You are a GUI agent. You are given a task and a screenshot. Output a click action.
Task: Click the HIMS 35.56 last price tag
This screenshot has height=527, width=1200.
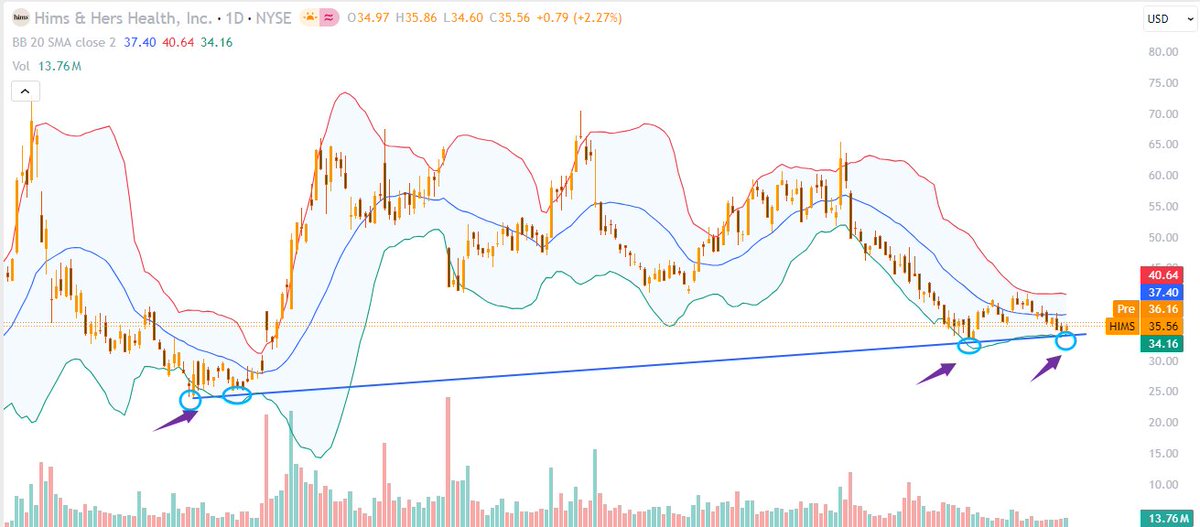click(1146, 326)
